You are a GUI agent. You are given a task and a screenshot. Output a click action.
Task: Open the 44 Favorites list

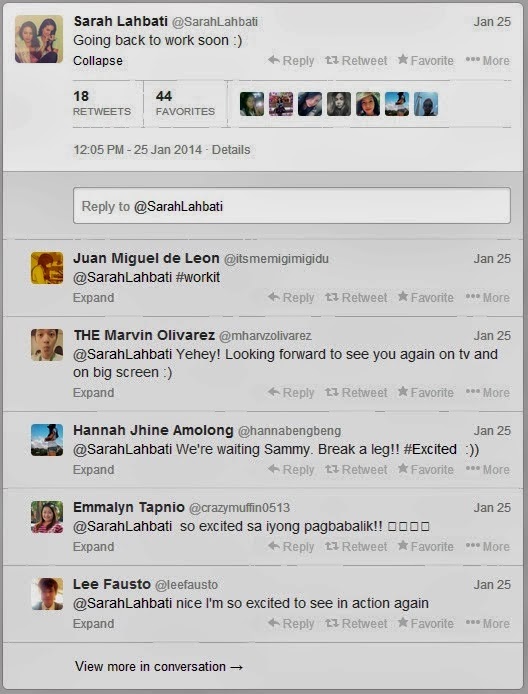point(185,104)
